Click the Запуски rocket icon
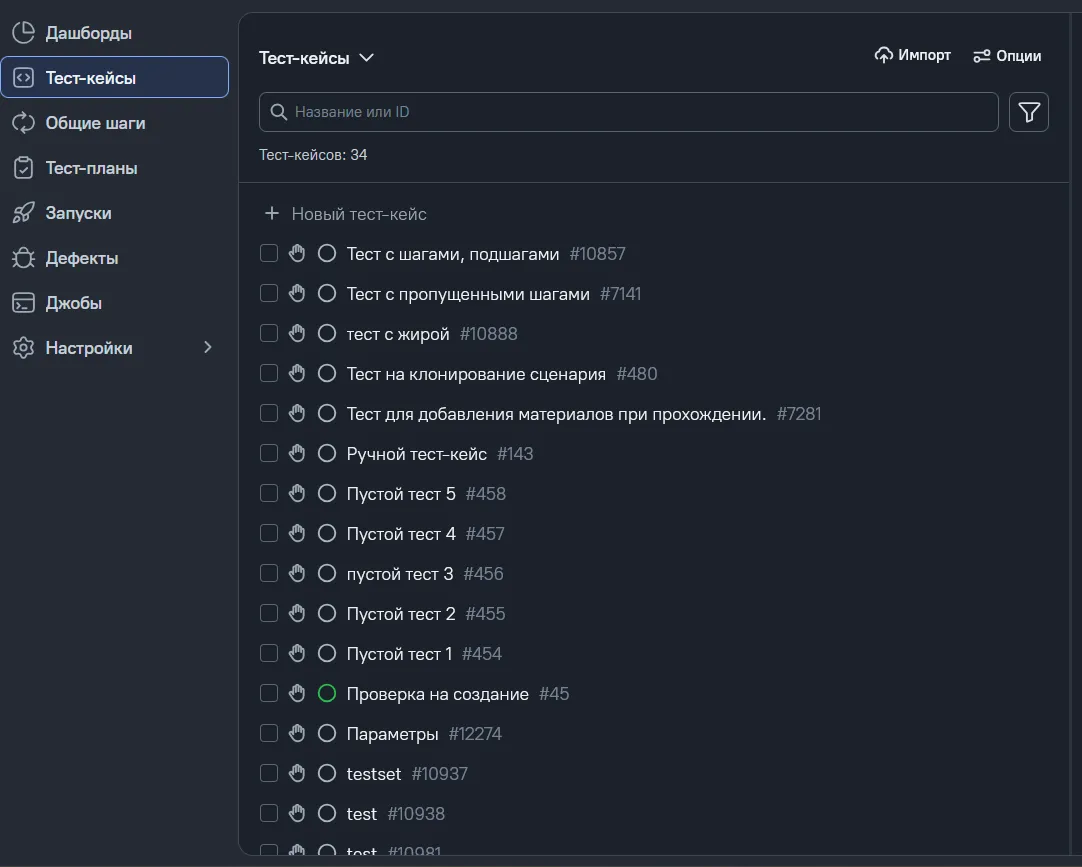Image resolution: width=1082 pixels, height=867 pixels. [23, 213]
